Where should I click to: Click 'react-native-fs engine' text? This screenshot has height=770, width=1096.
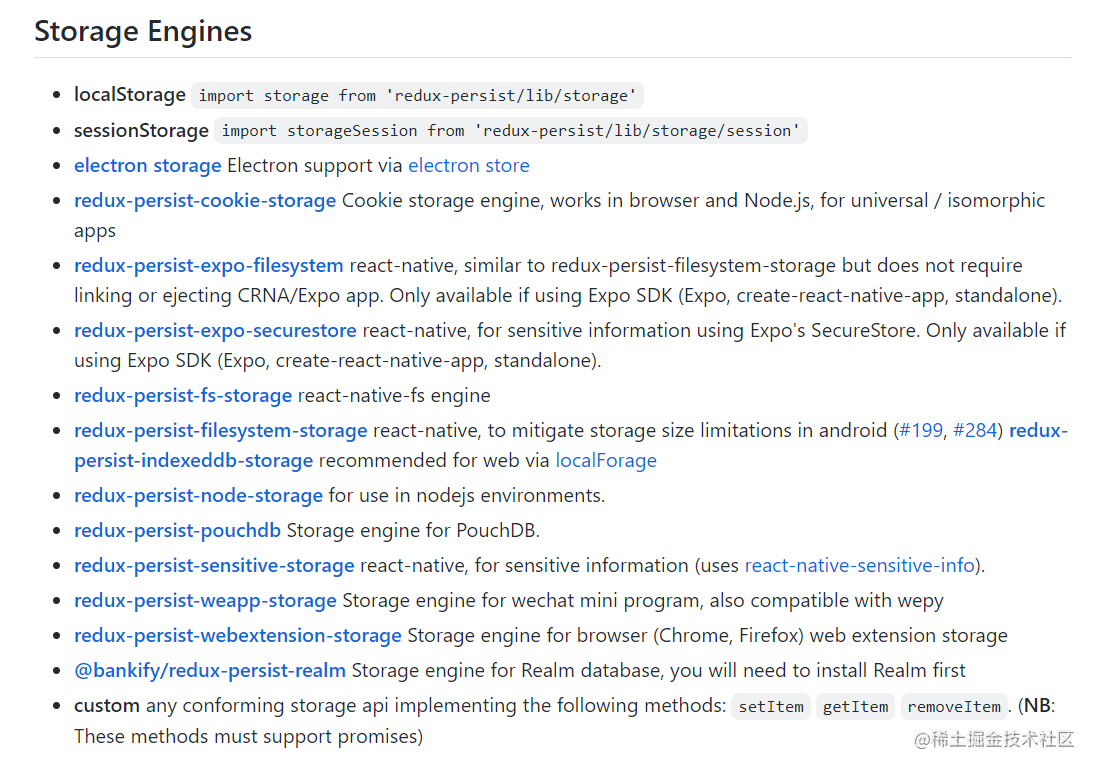point(394,395)
